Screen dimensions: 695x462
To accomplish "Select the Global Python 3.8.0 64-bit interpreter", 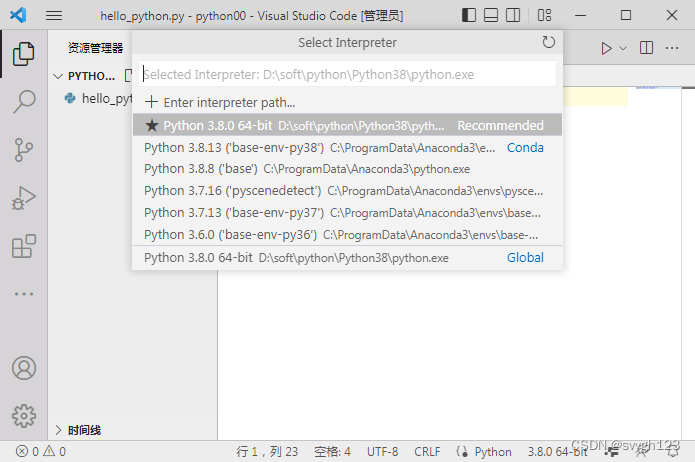I will coord(348,258).
